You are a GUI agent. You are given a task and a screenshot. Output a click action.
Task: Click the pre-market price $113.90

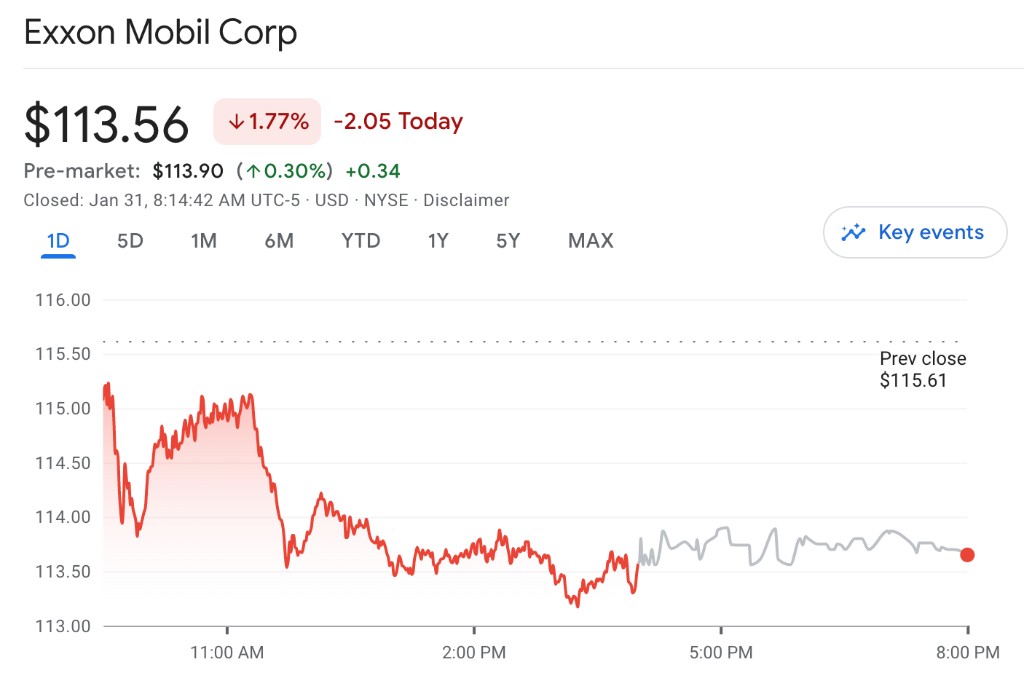tap(187, 171)
